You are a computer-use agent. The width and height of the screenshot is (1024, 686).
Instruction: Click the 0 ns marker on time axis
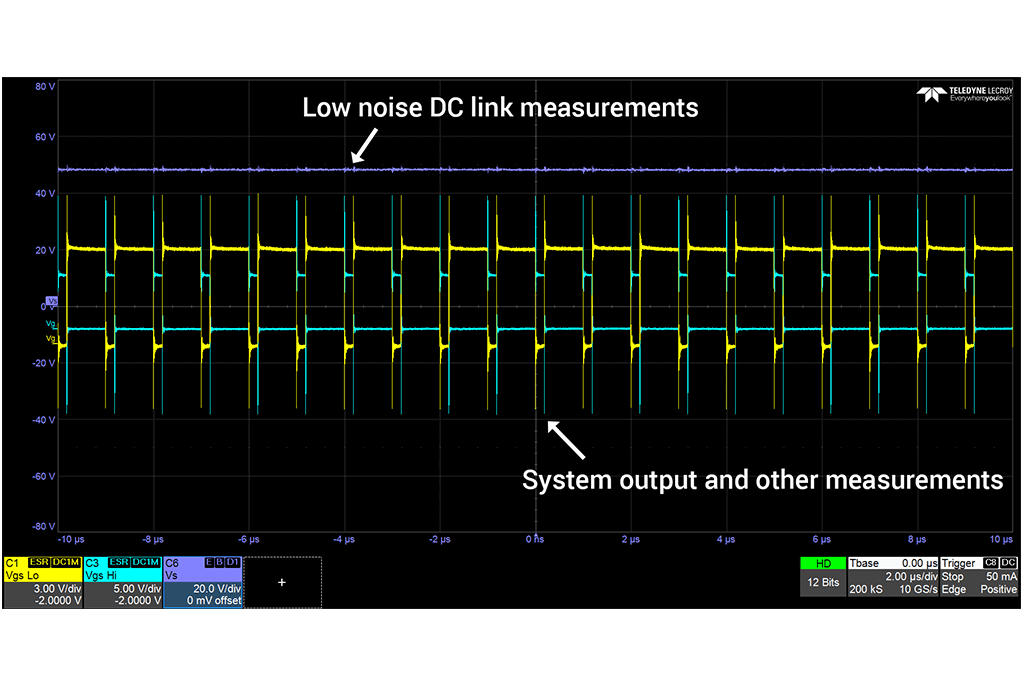click(536, 539)
